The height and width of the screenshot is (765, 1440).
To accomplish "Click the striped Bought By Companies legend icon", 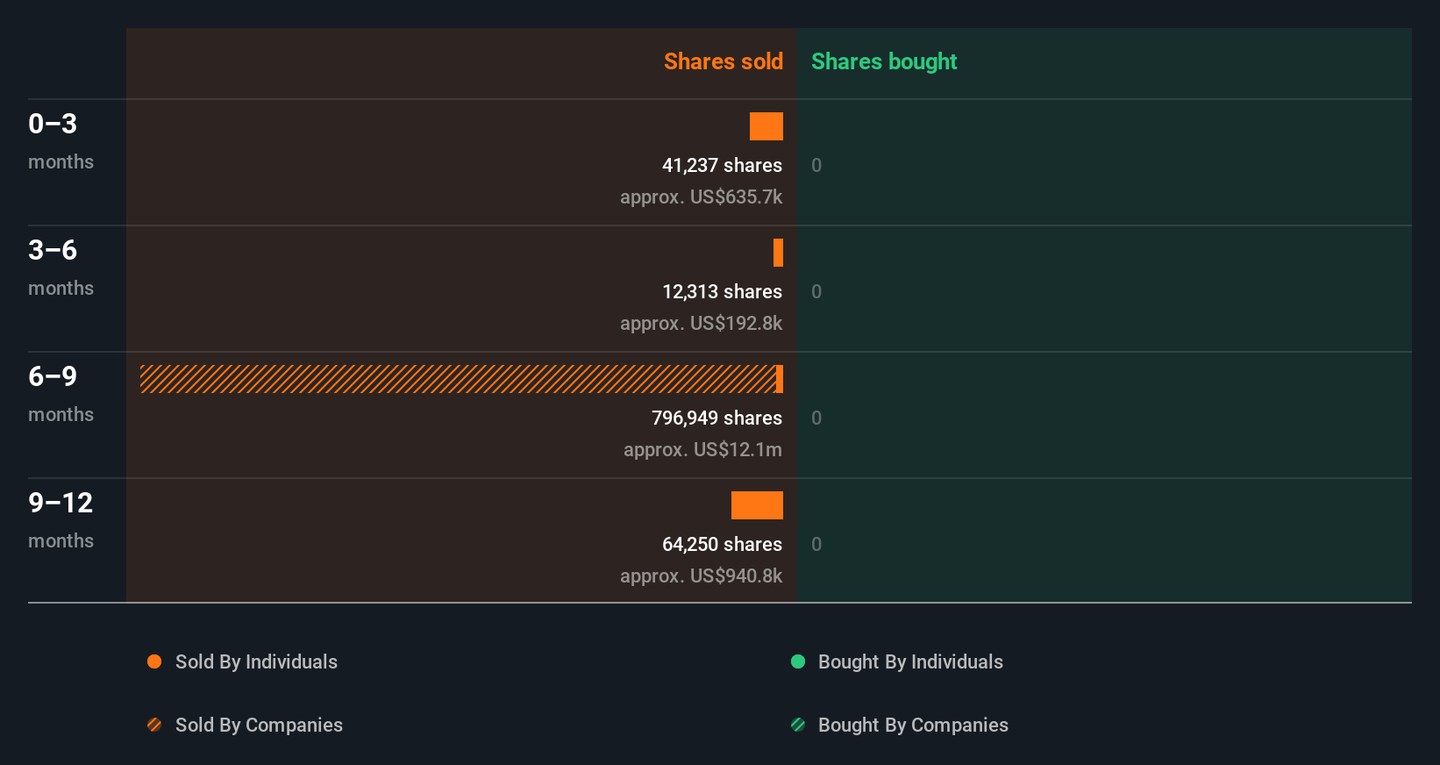I will [798, 725].
